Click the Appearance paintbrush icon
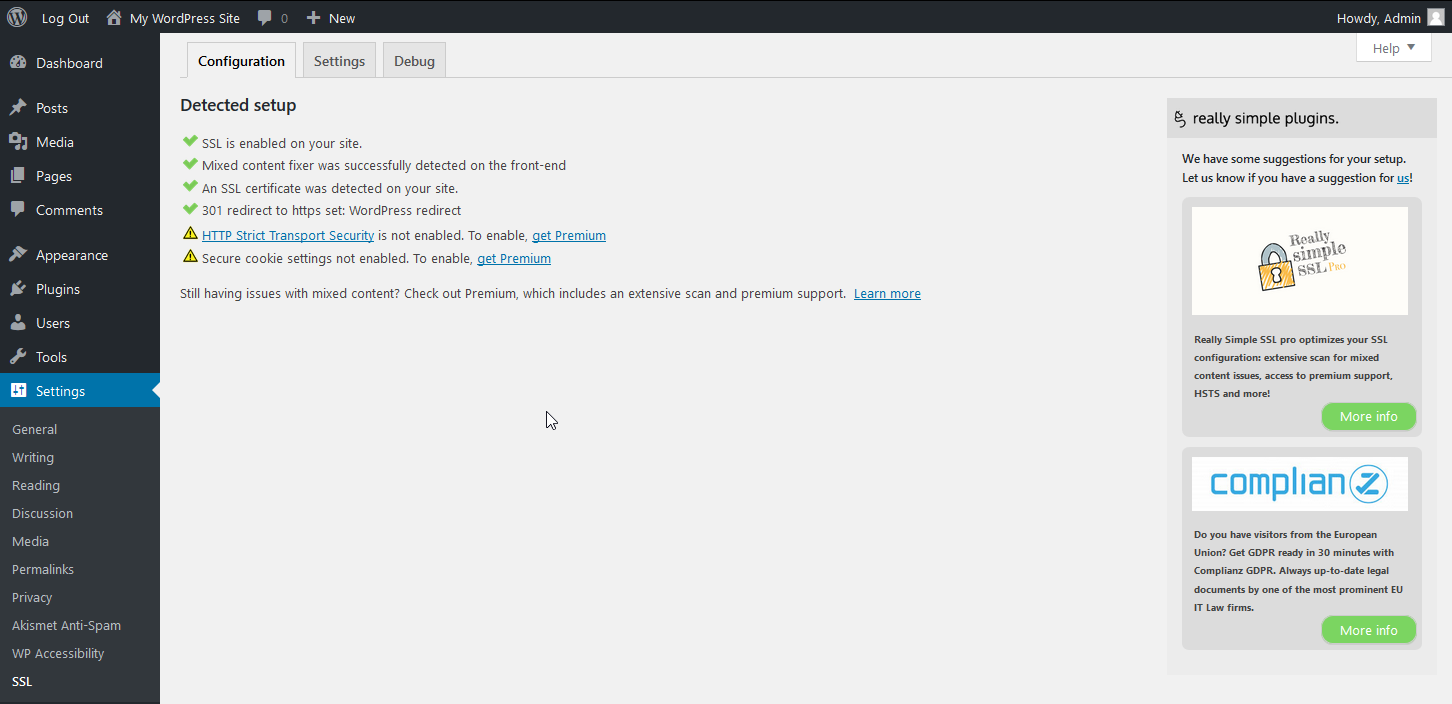 (18, 255)
